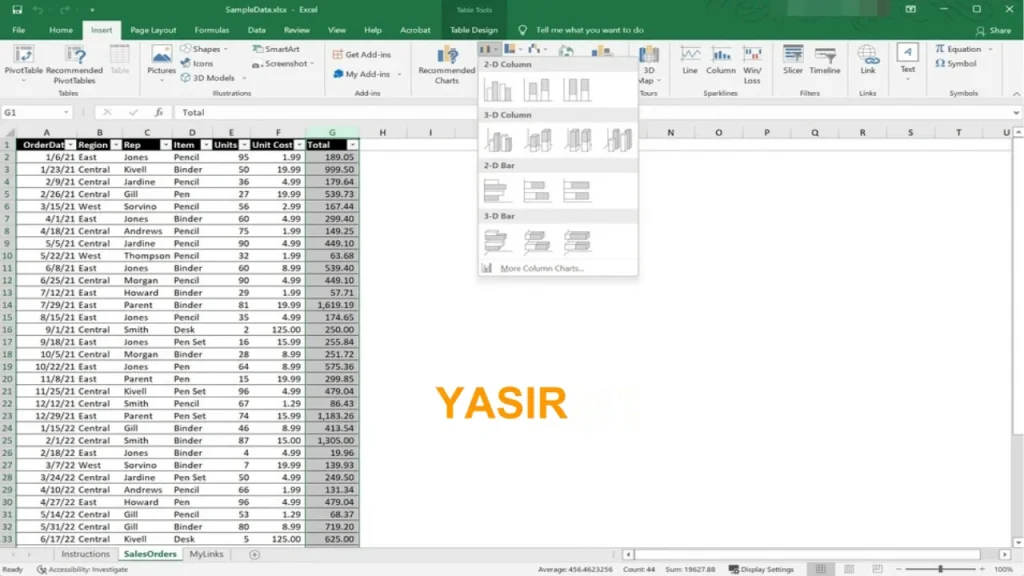The image size is (1024, 576).
Task: Open the OrderDate column filter dropdown
Action: (x=71, y=145)
